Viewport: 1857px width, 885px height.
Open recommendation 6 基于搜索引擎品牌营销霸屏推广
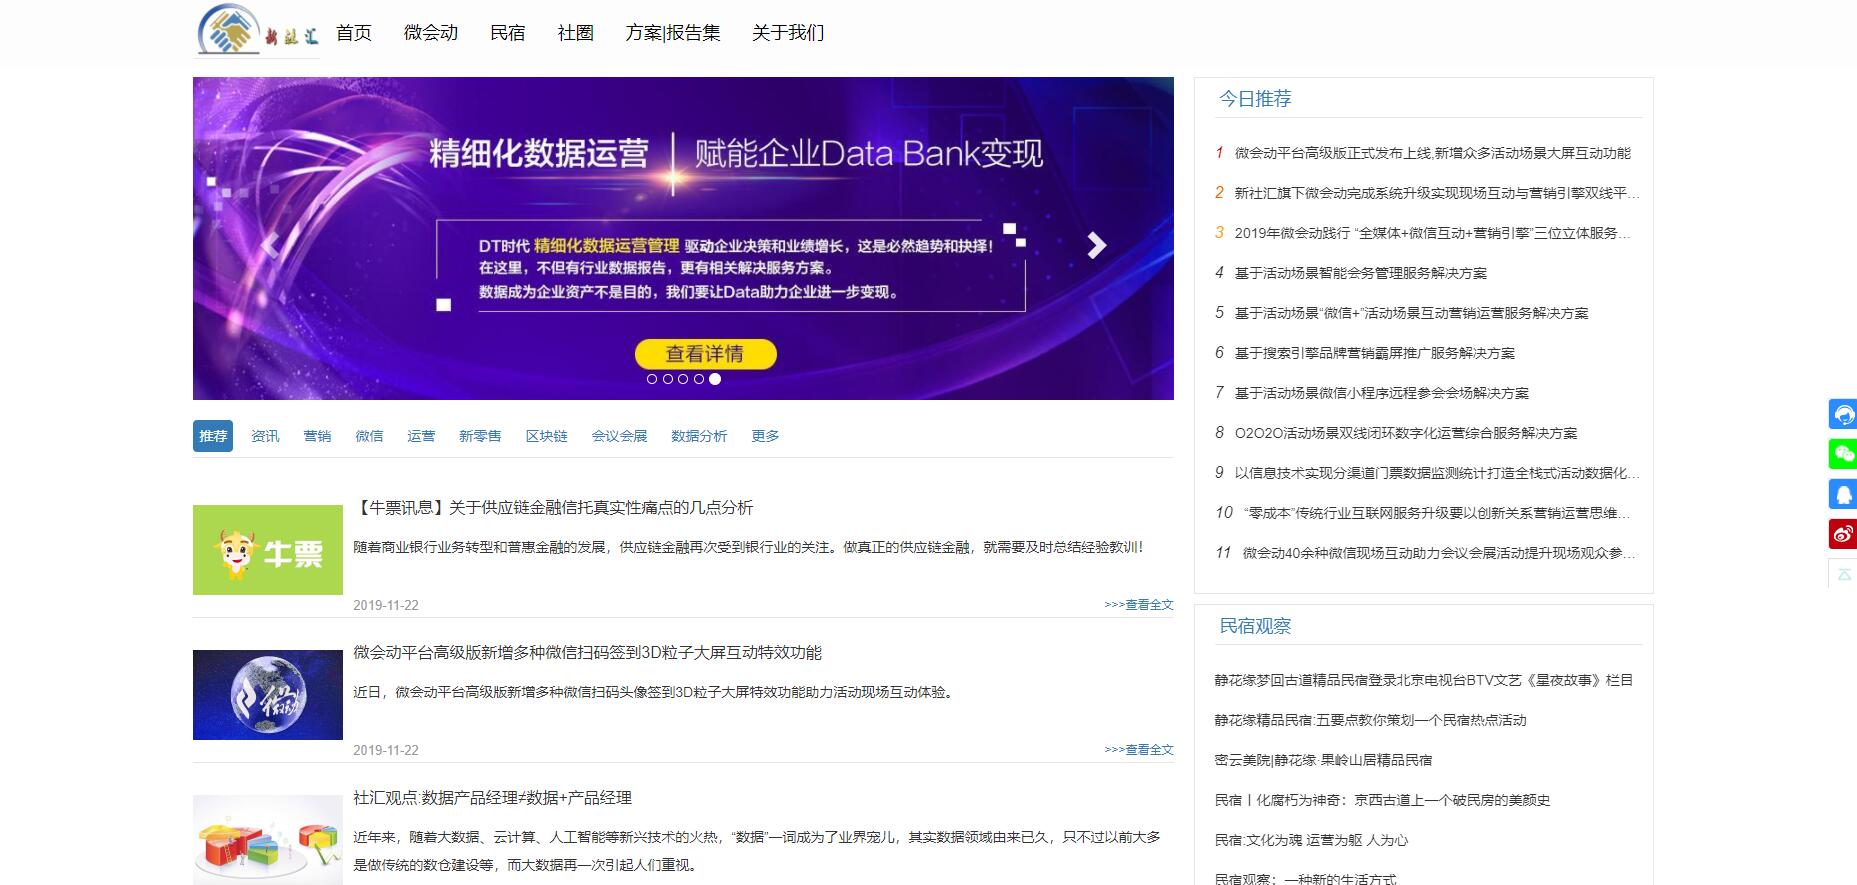[1374, 353]
